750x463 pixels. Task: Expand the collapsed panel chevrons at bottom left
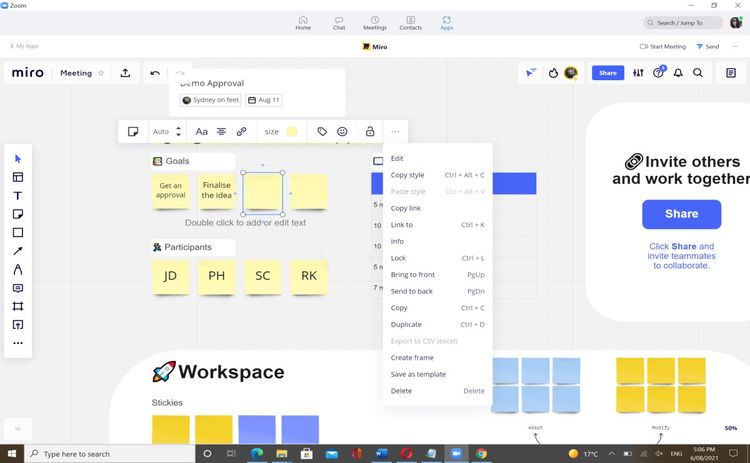(18, 429)
